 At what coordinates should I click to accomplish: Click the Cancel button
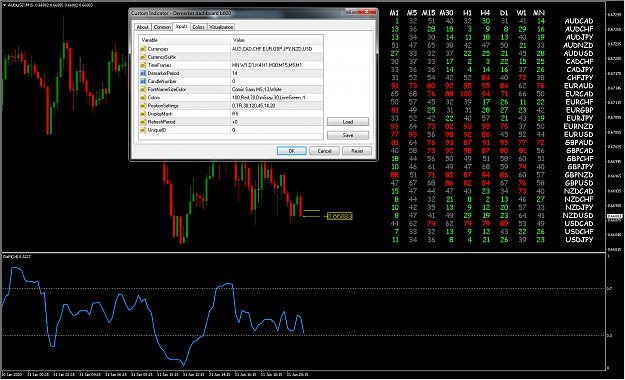coord(324,151)
